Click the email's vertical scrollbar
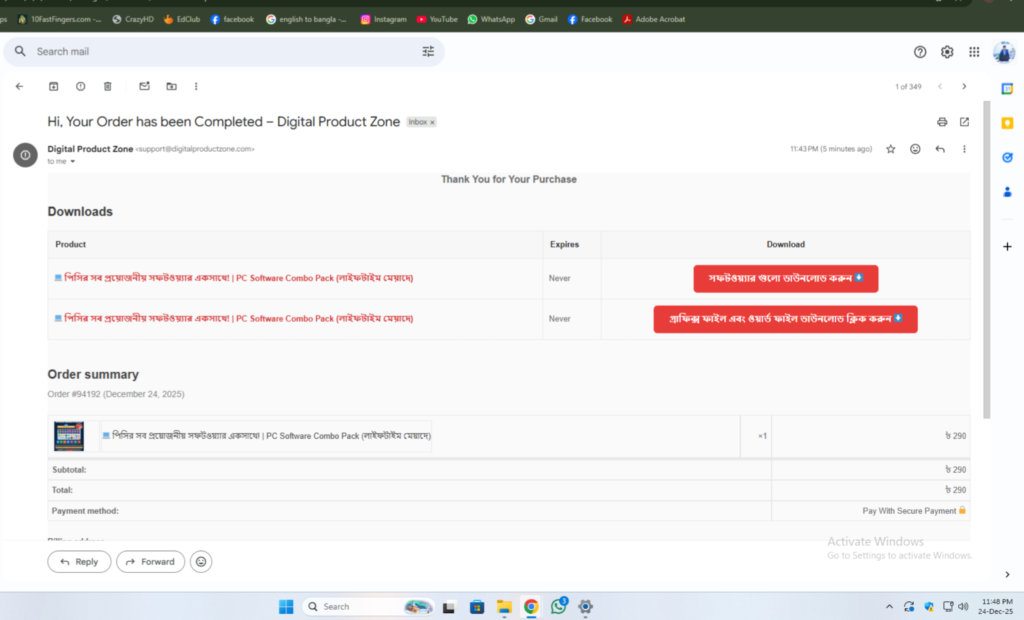The height and width of the screenshot is (620, 1024). pyautogui.click(x=987, y=260)
